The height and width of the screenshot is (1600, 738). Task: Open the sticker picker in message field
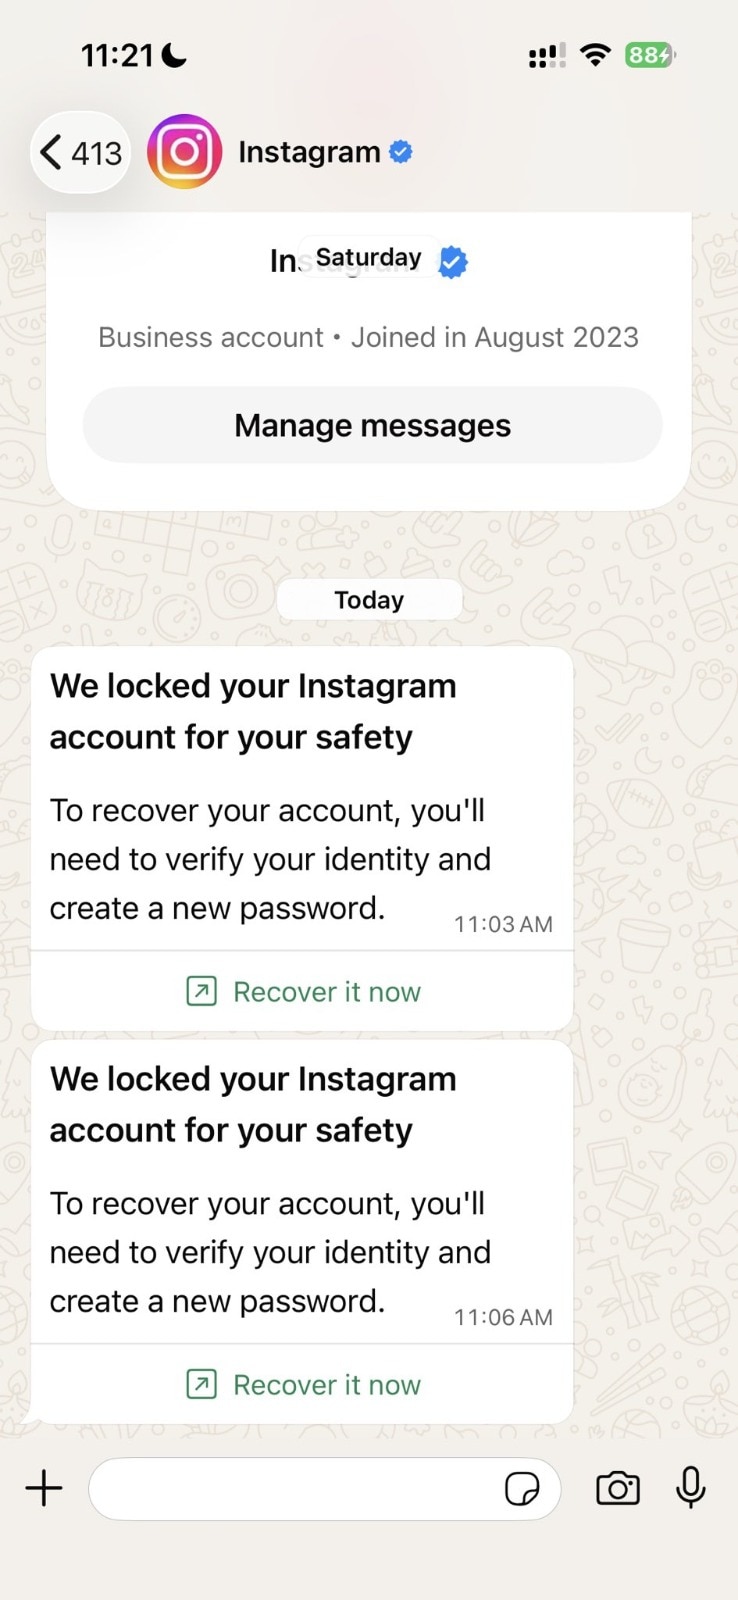(522, 1489)
